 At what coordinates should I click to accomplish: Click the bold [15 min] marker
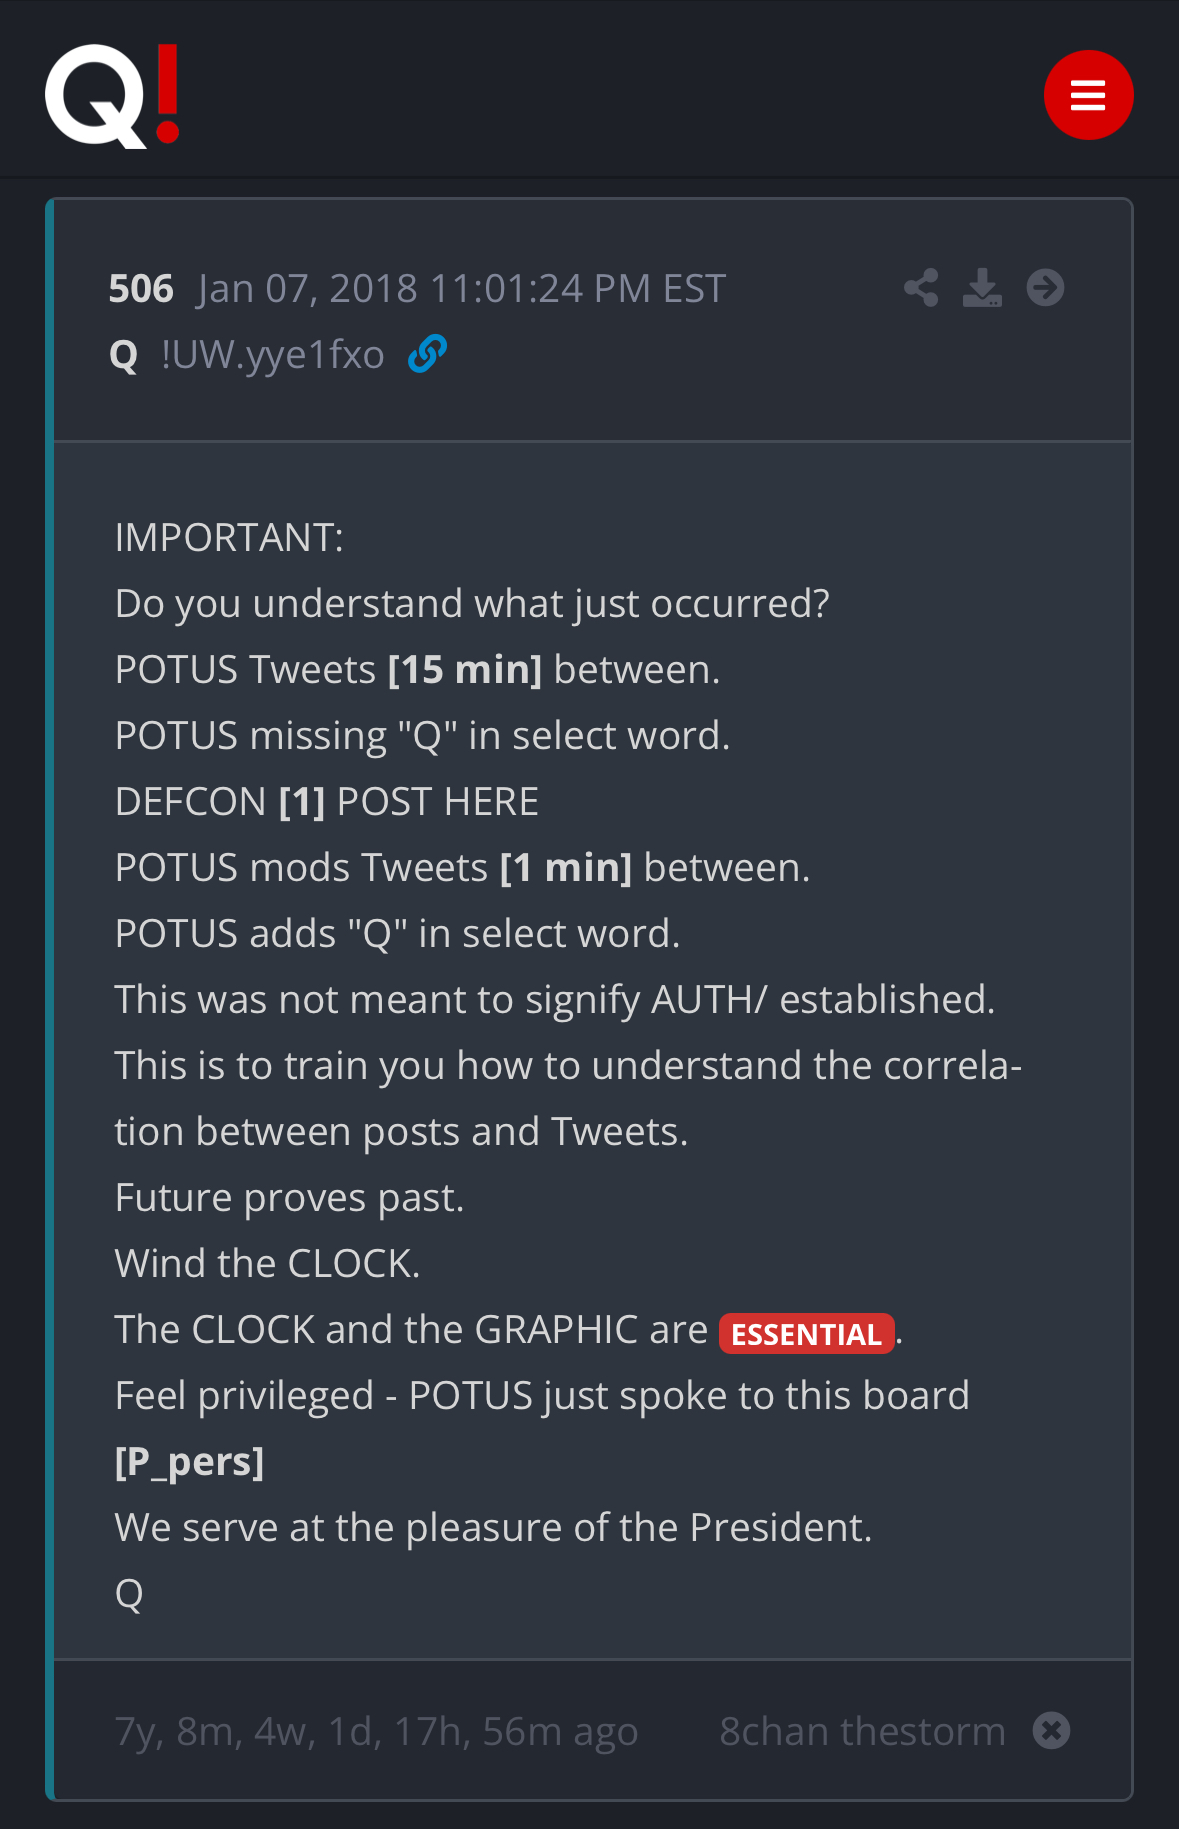465,670
